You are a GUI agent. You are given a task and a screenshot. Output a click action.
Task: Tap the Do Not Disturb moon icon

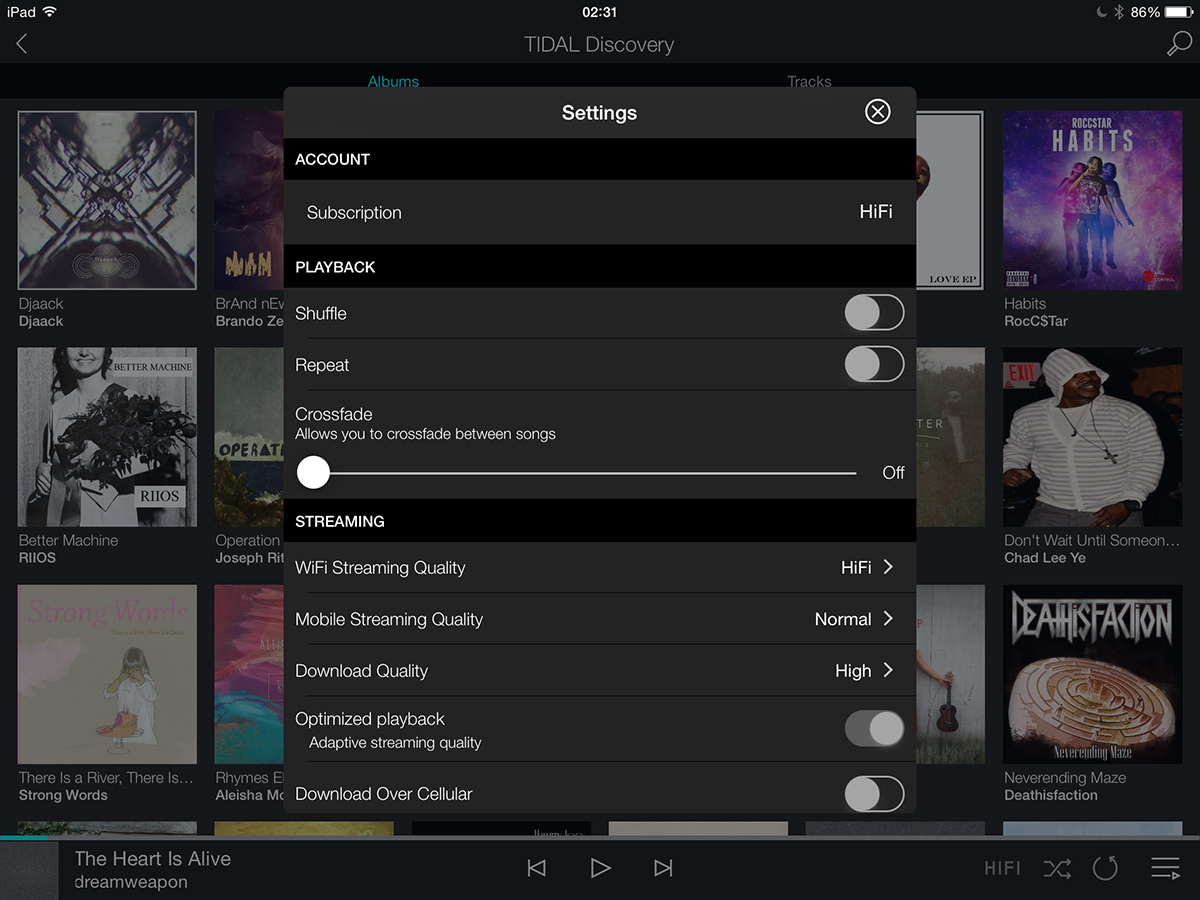pyautogui.click(x=1103, y=12)
